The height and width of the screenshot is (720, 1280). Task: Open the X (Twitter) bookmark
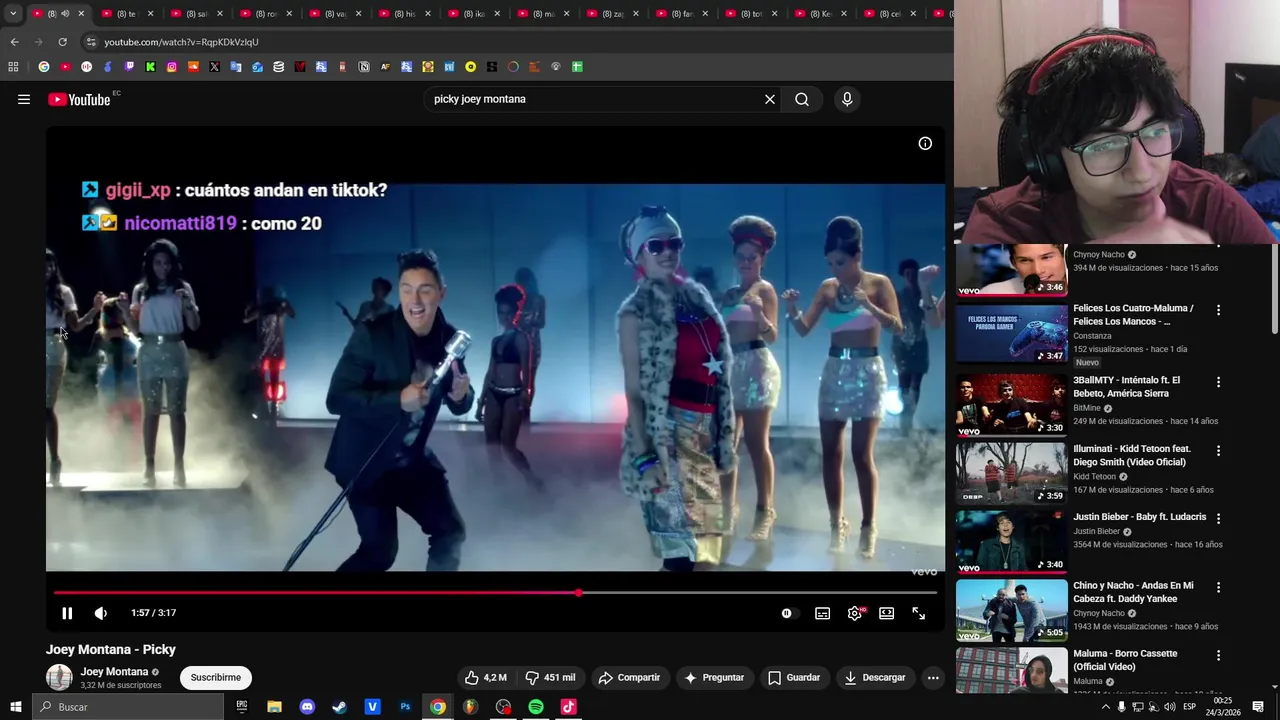[214, 67]
